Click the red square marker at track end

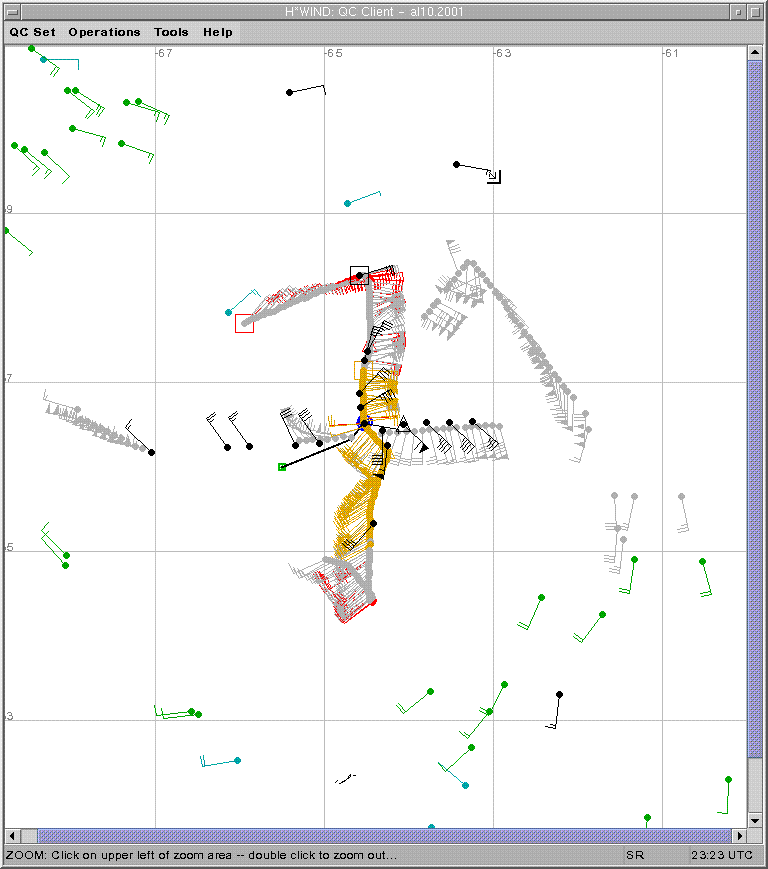[x=244, y=323]
